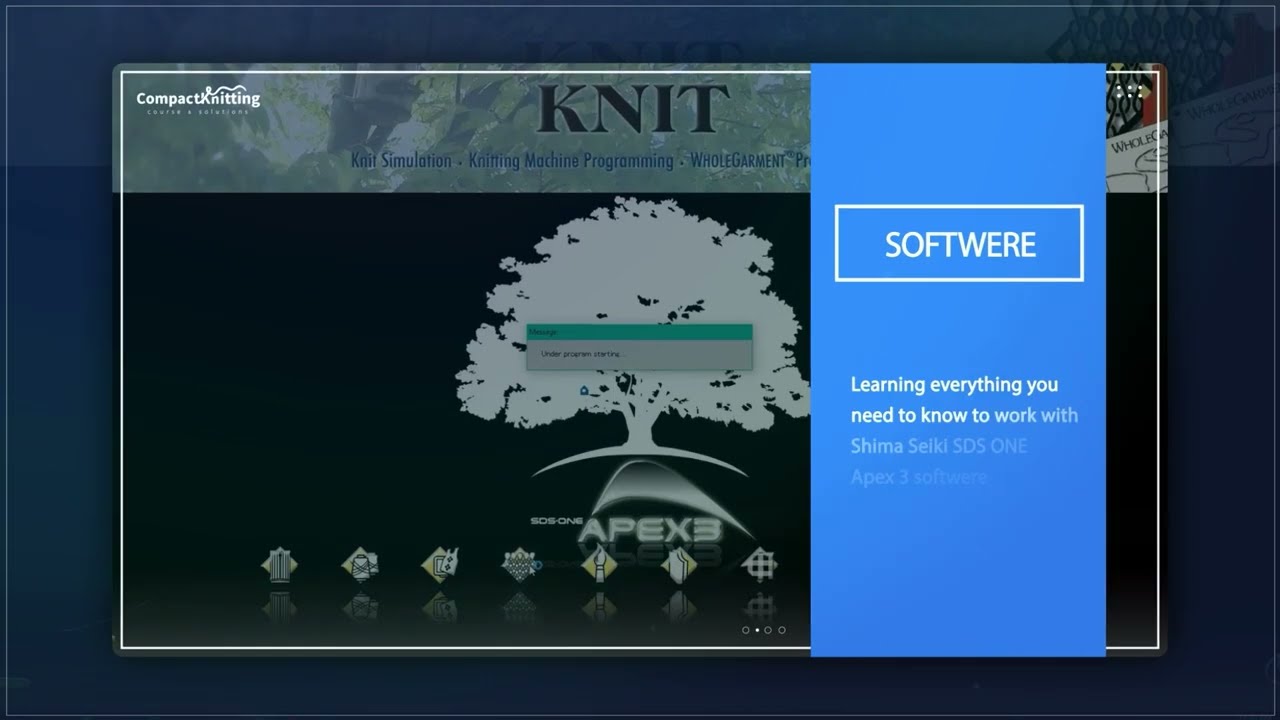This screenshot has height=720, width=1280.
Task: Open the paintbrush design module icon
Action: (599, 563)
